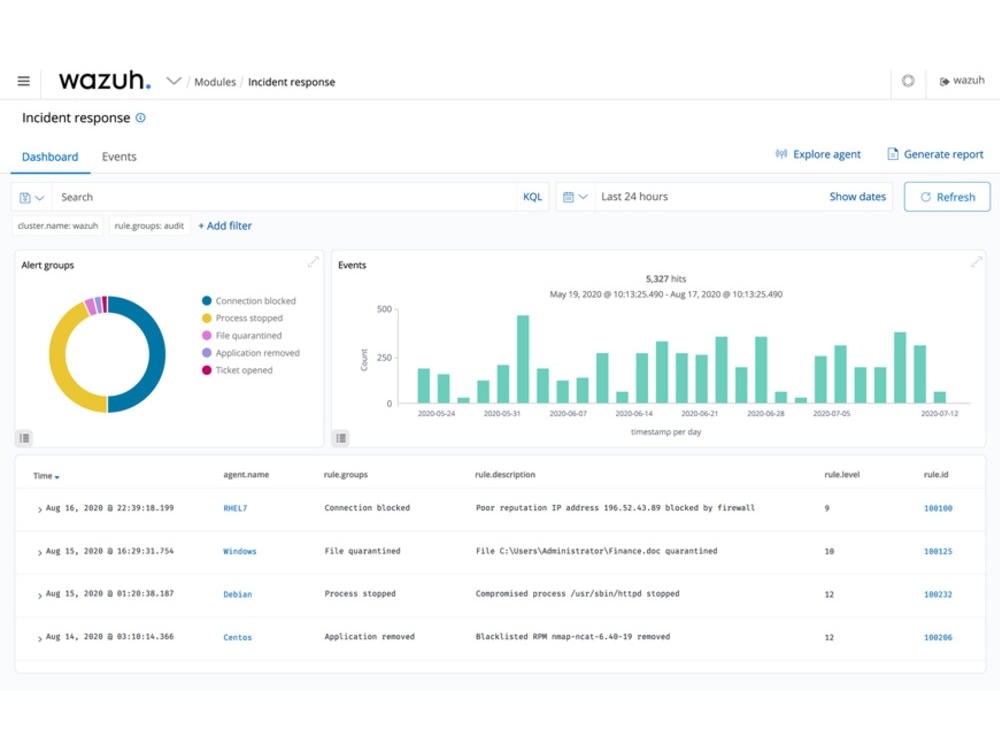This screenshot has width=1000, height=750.
Task: Open the Last 24 hours time range dropdown
Action: pyautogui.click(x=633, y=196)
